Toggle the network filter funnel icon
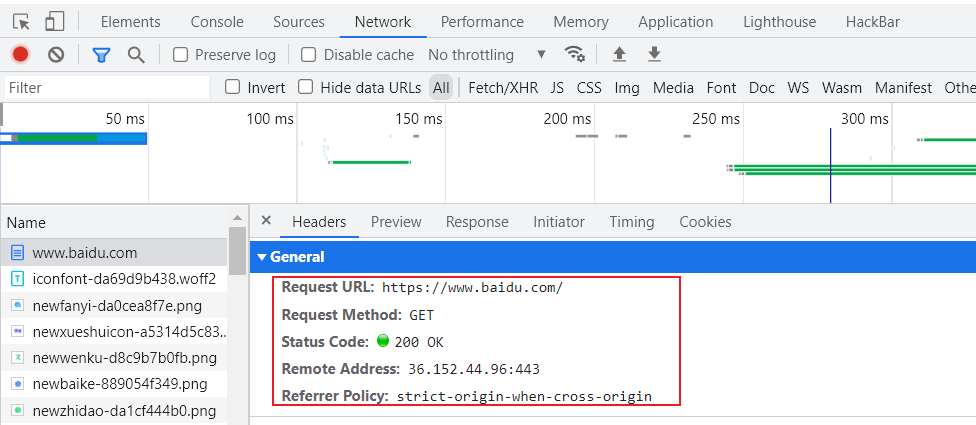Viewport: 976px width, 425px height. point(101,55)
